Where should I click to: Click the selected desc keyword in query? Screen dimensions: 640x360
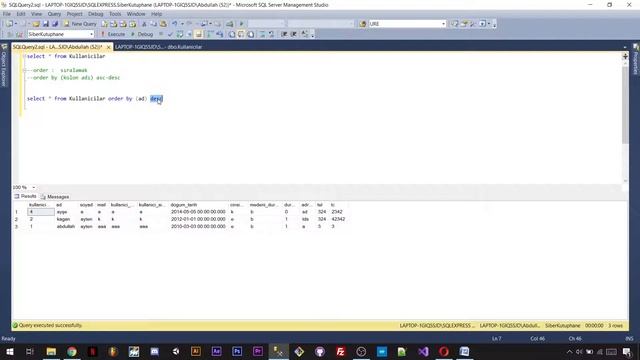pos(156,99)
